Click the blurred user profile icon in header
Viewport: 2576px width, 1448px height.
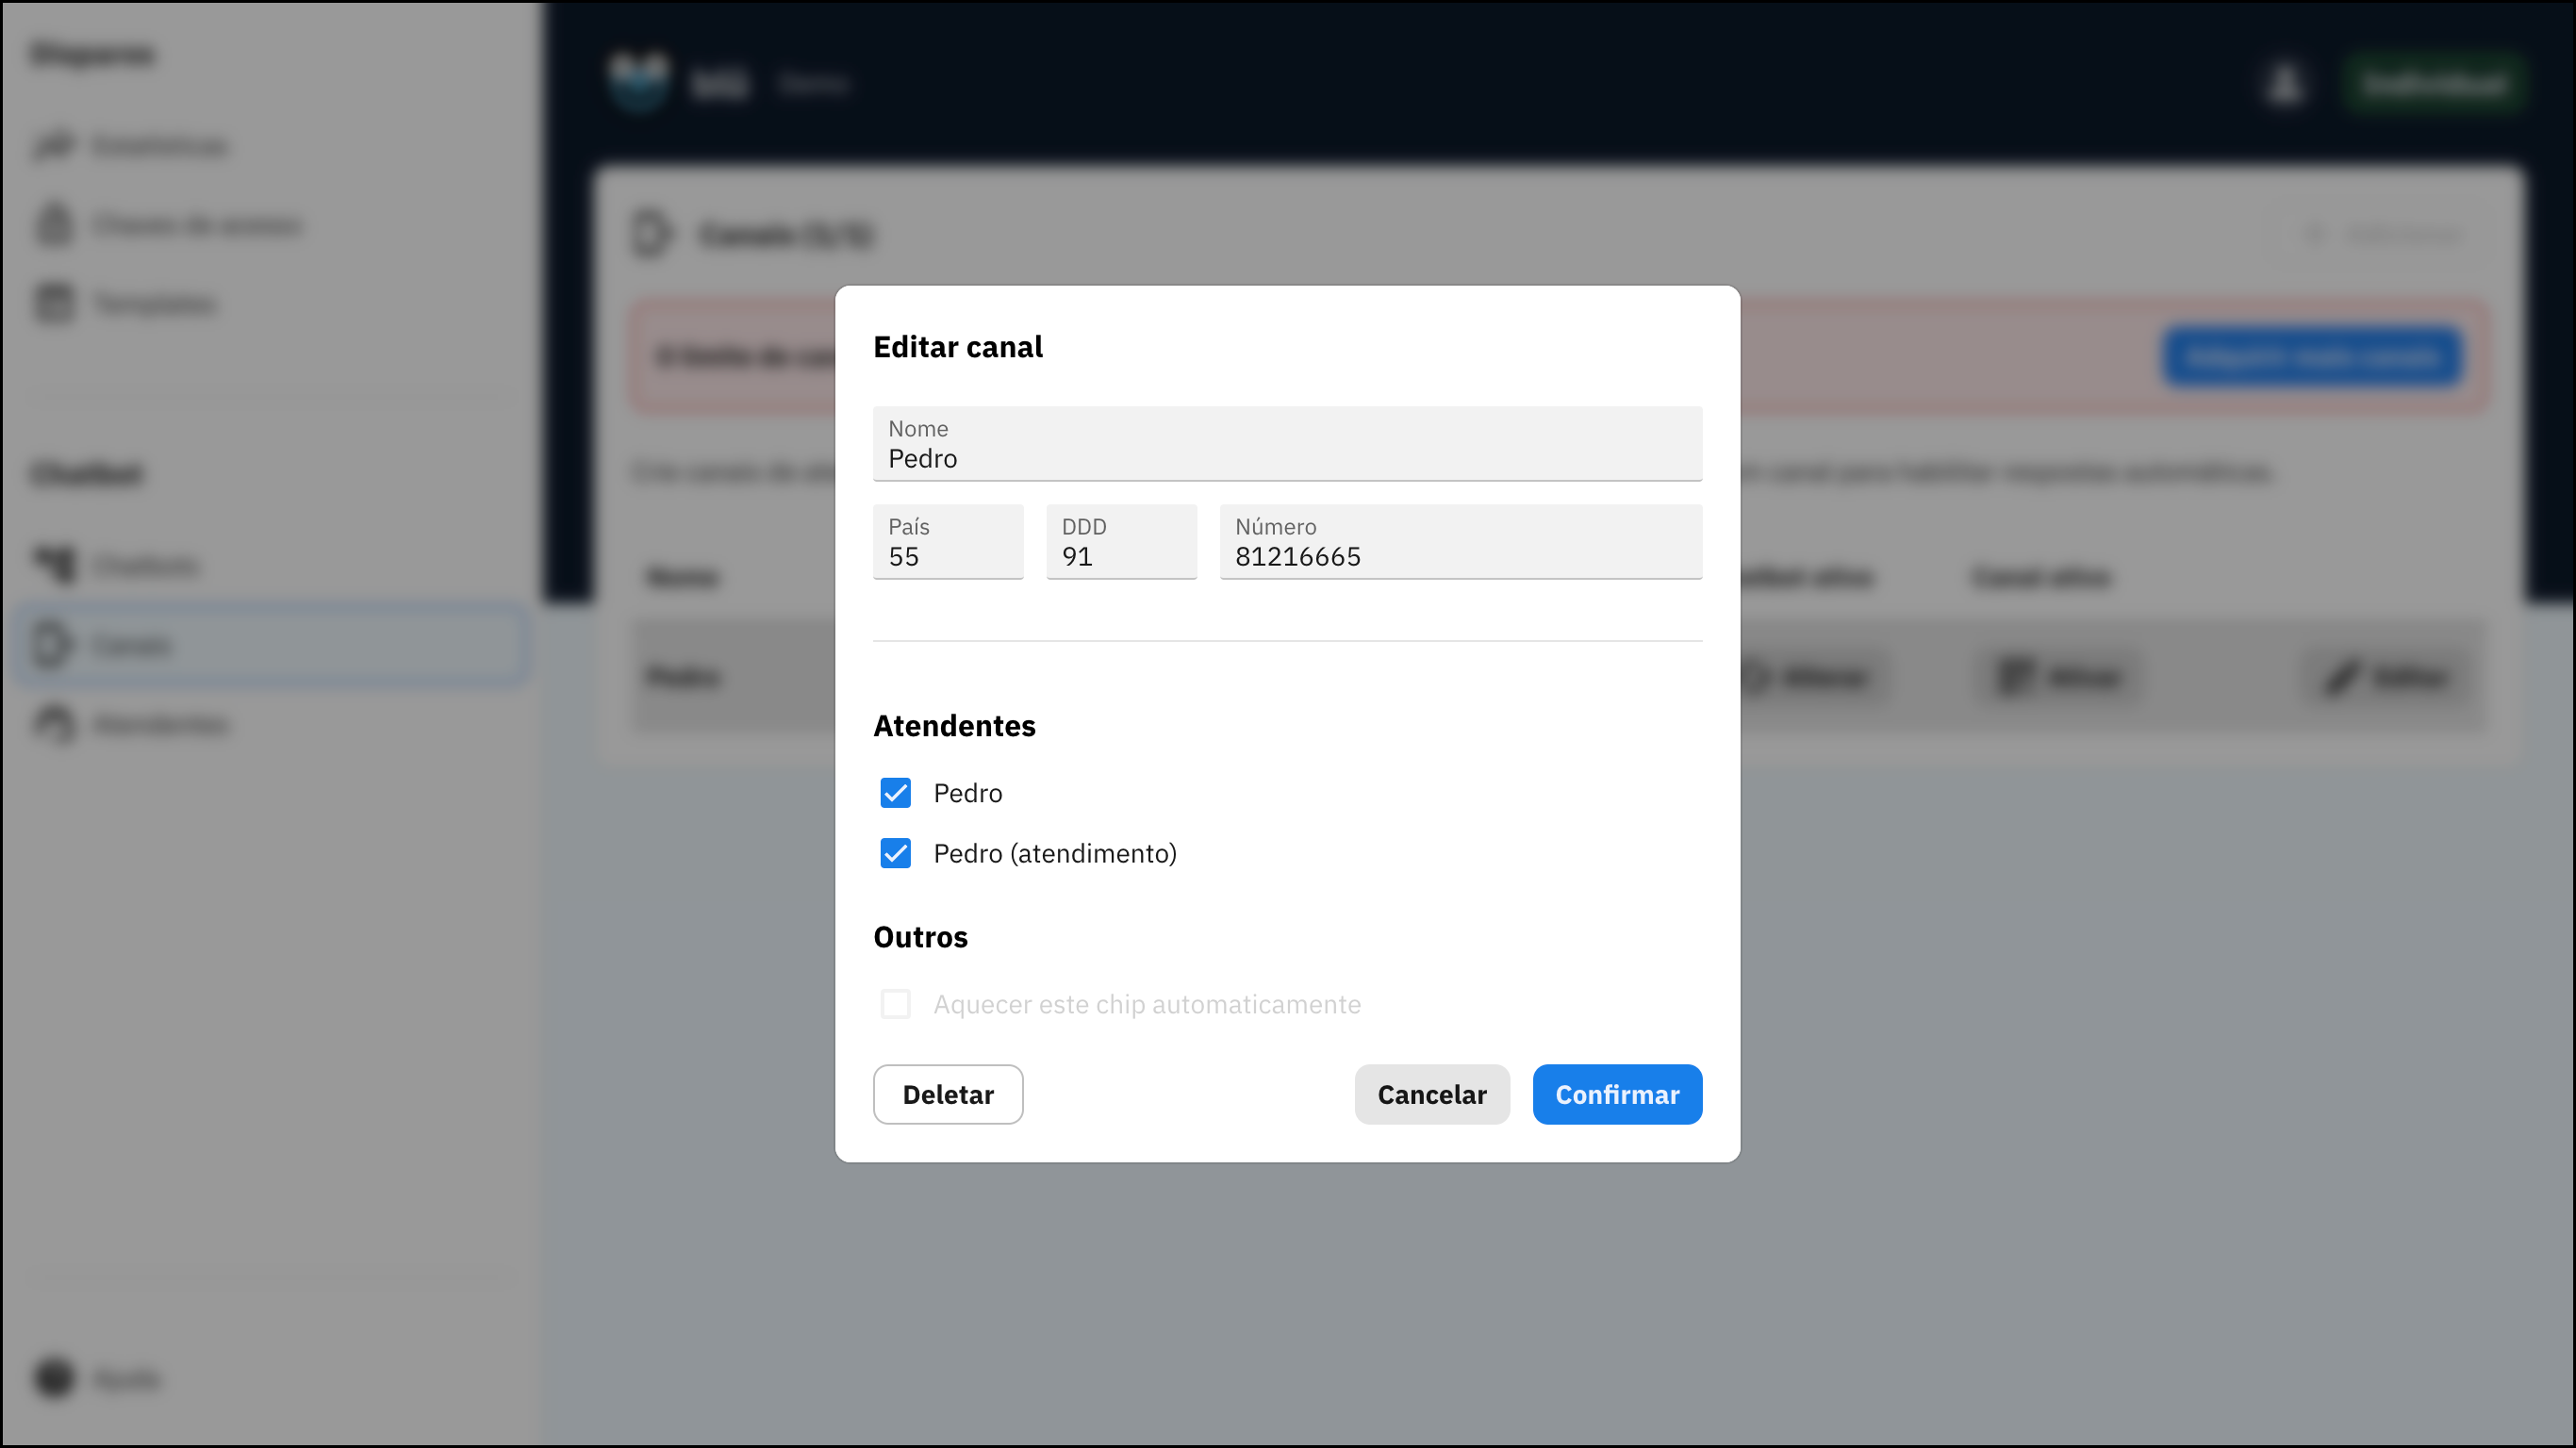pos(2284,84)
